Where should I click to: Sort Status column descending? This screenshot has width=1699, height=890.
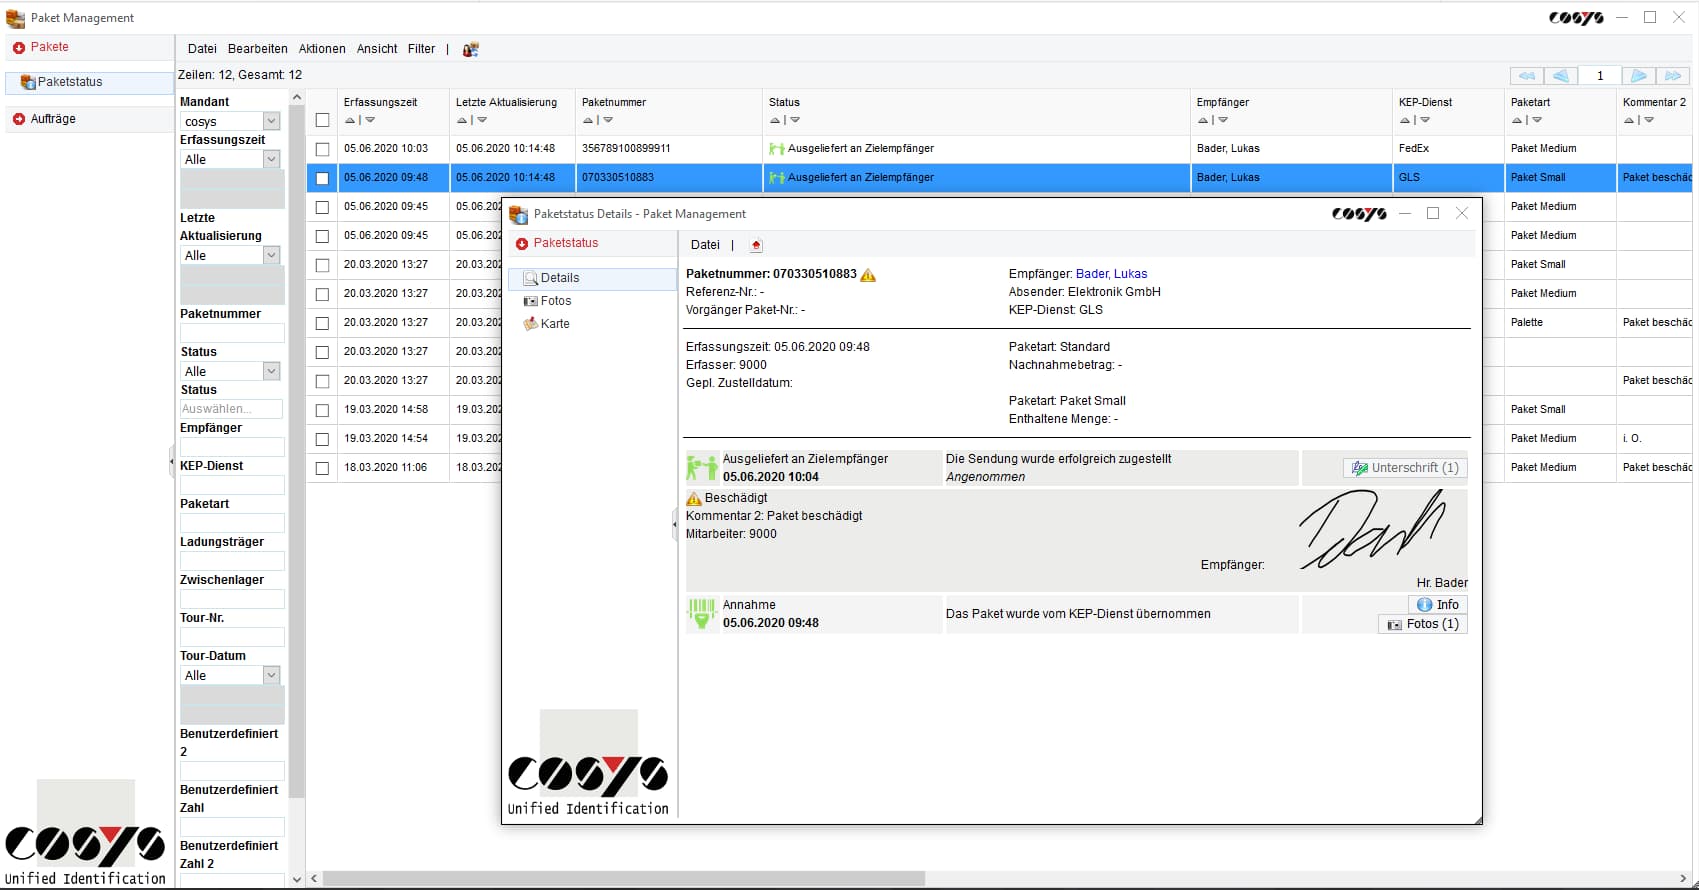795,120
